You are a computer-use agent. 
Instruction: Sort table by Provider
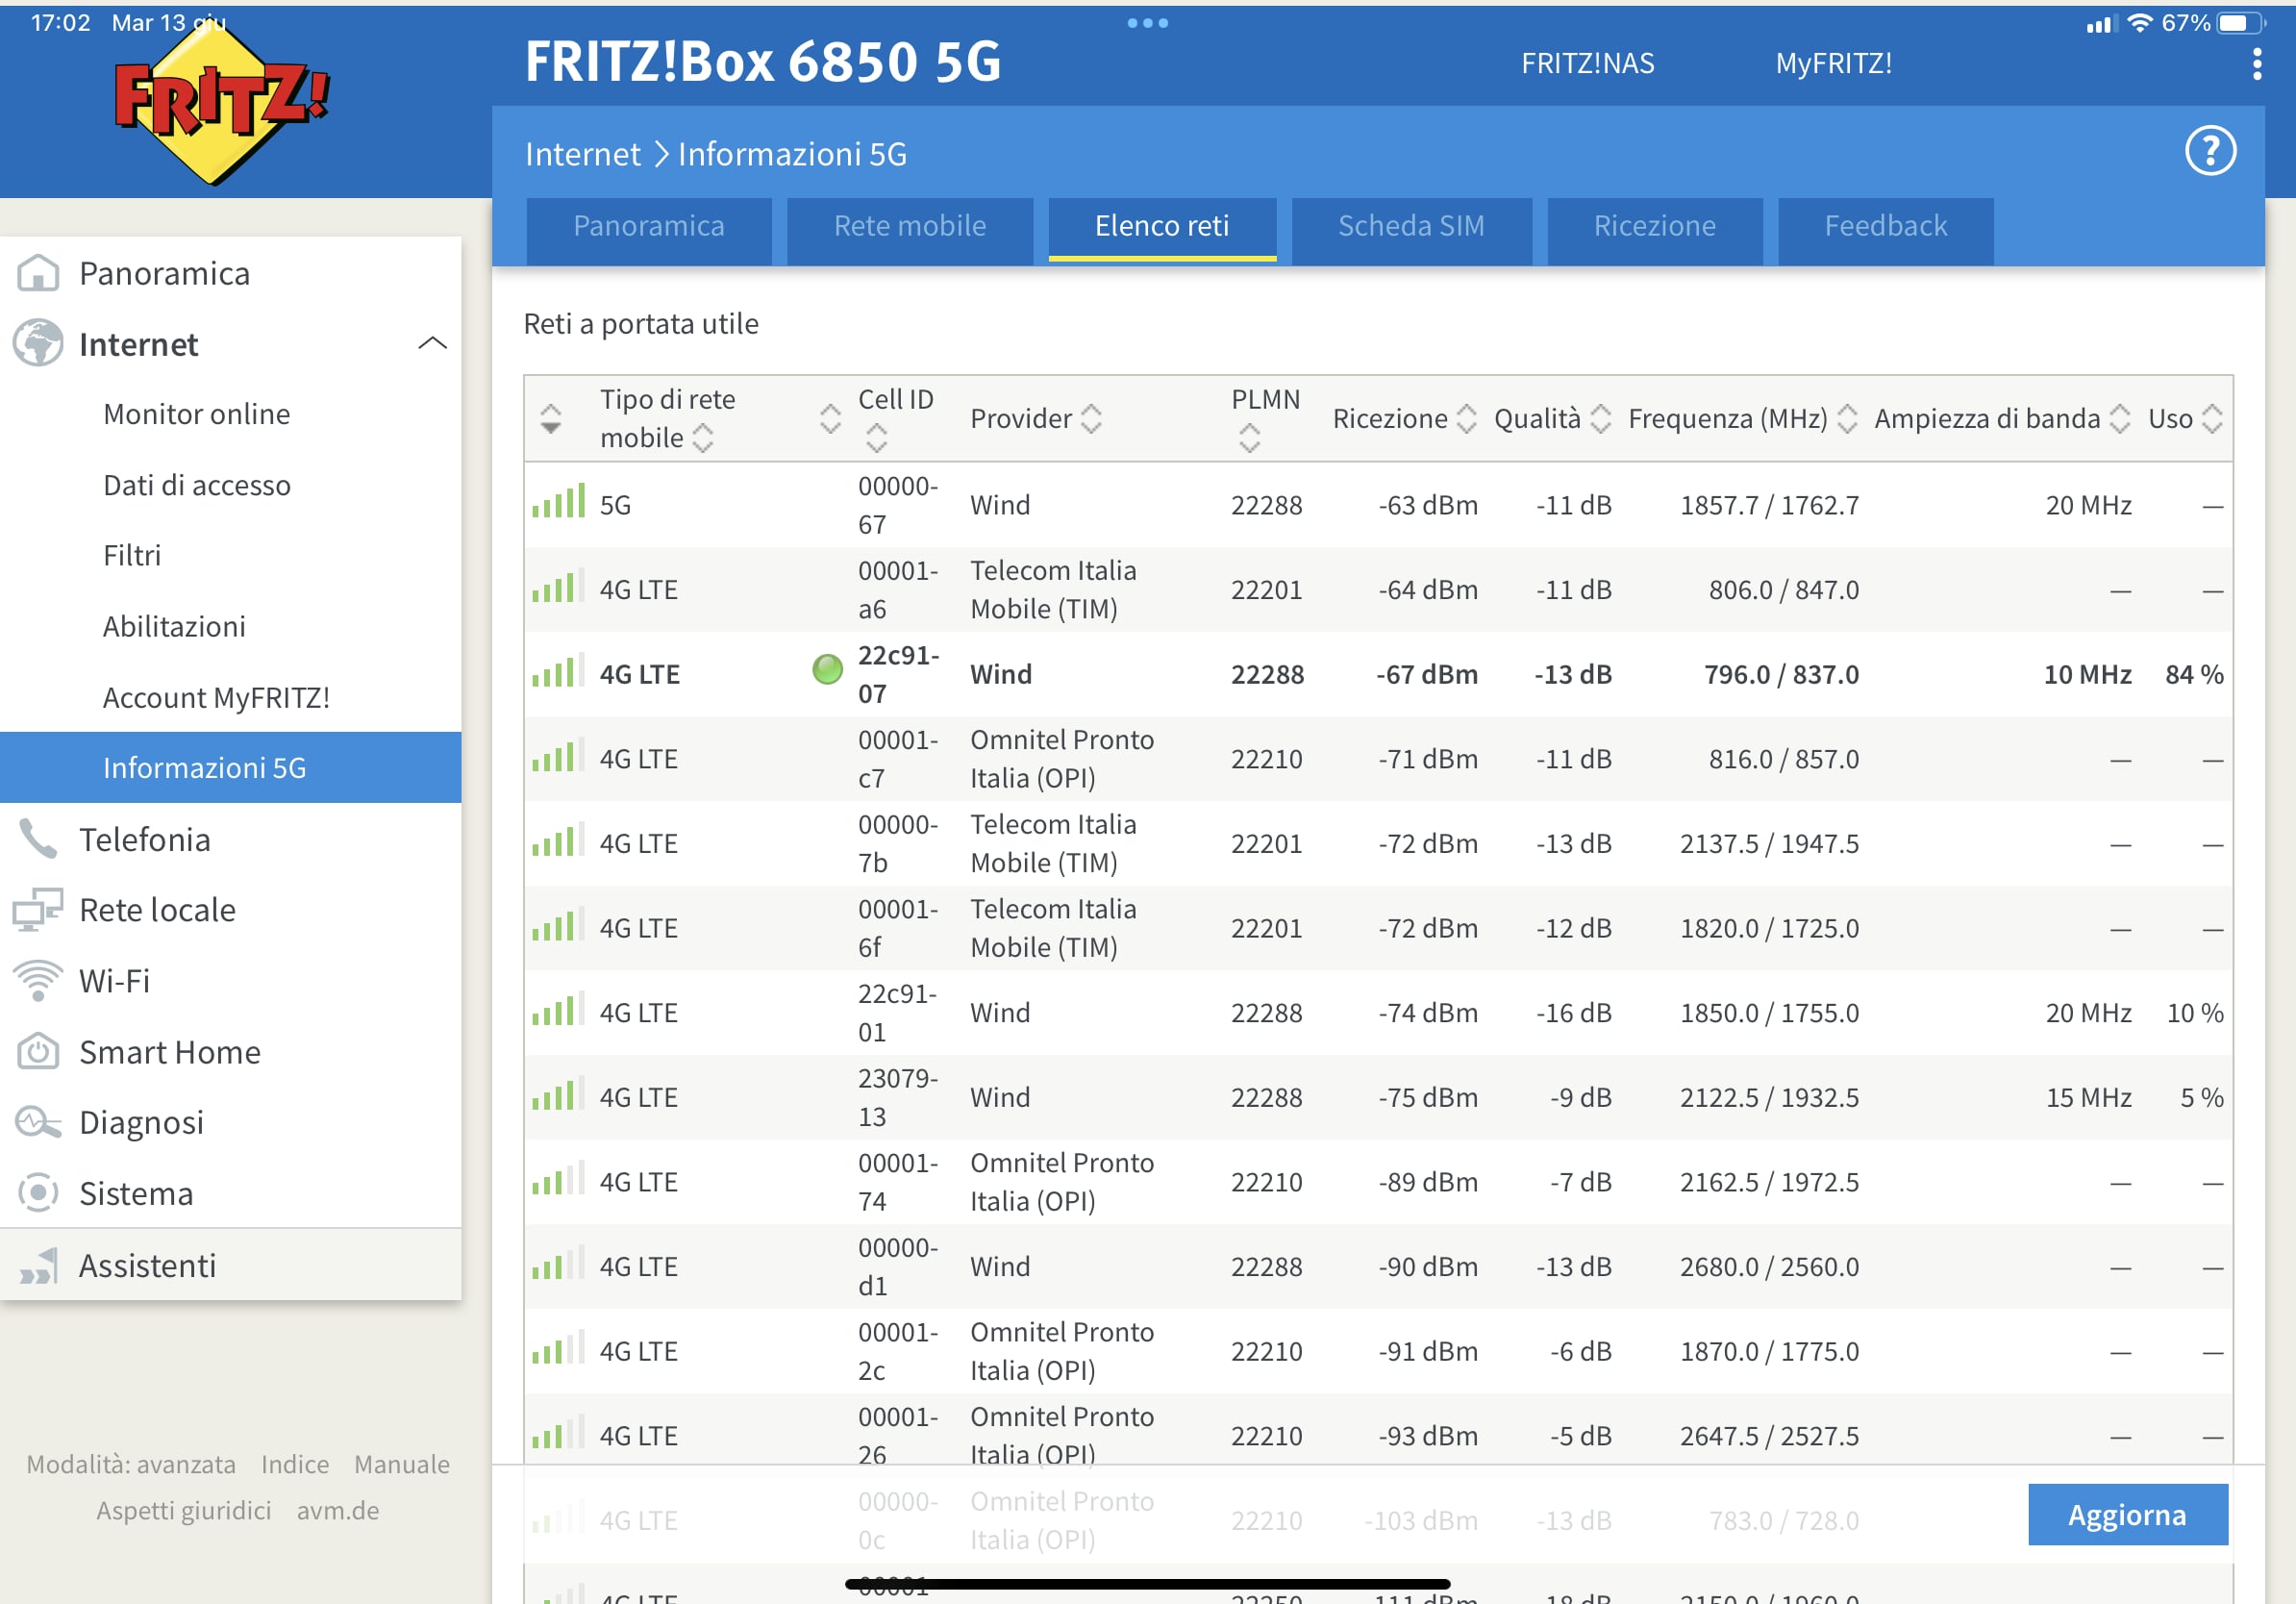pyautogui.click(x=1091, y=418)
